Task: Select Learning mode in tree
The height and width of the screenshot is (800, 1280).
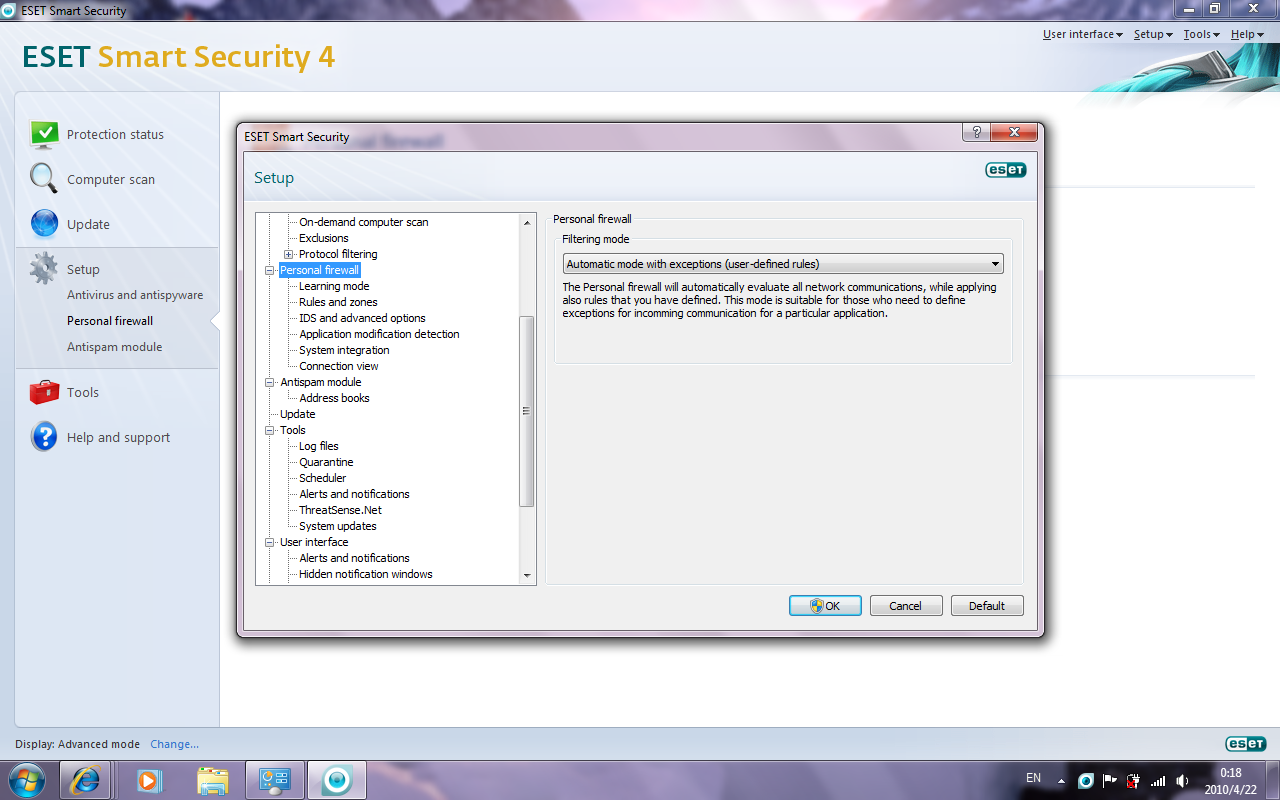Action: coord(334,286)
